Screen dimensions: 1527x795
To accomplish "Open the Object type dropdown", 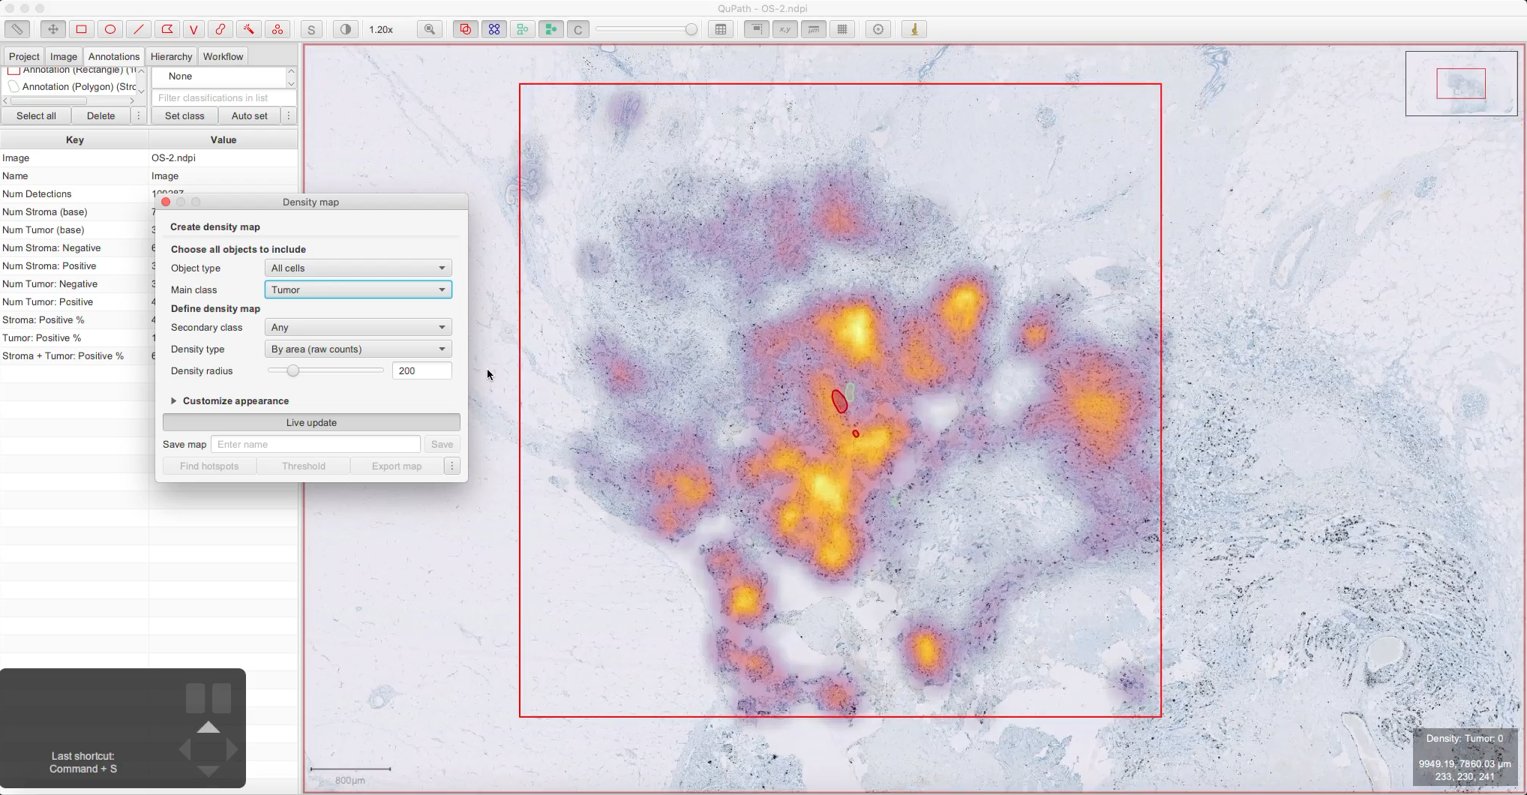I will click(358, 268).
